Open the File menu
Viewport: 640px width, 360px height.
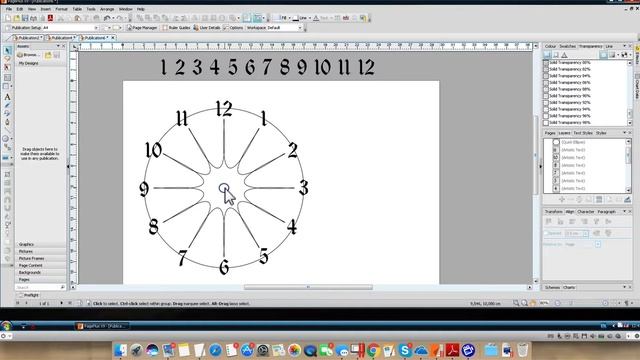pyautogui.click(x=9, y=9)
